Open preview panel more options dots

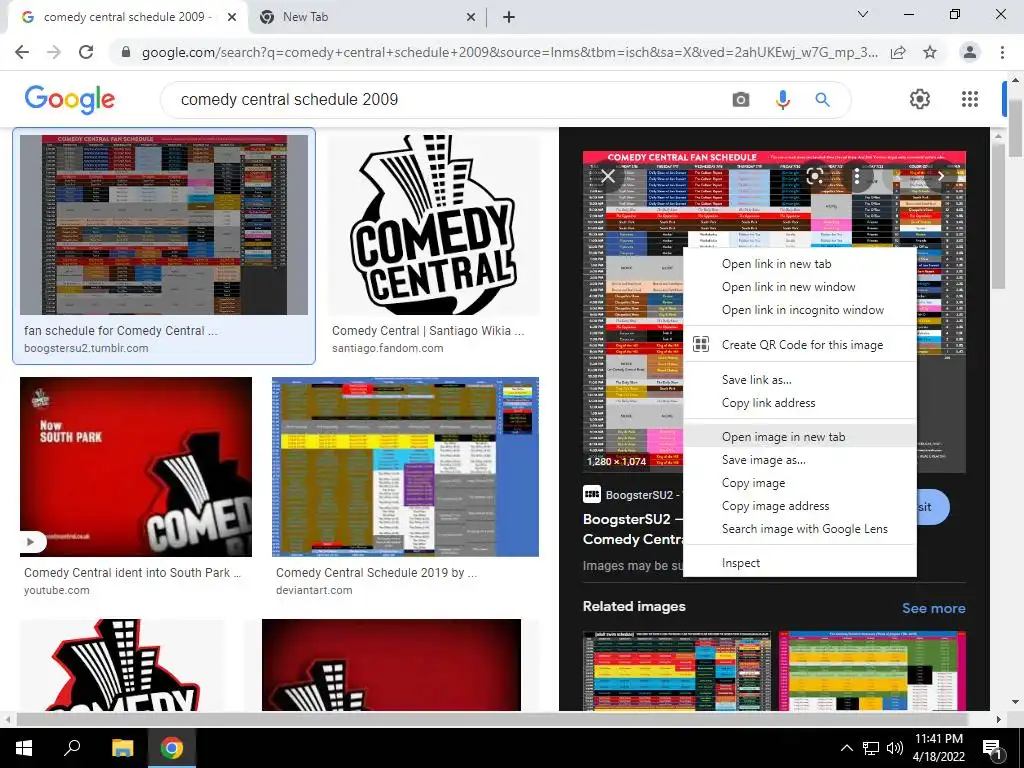coord(857,176)
